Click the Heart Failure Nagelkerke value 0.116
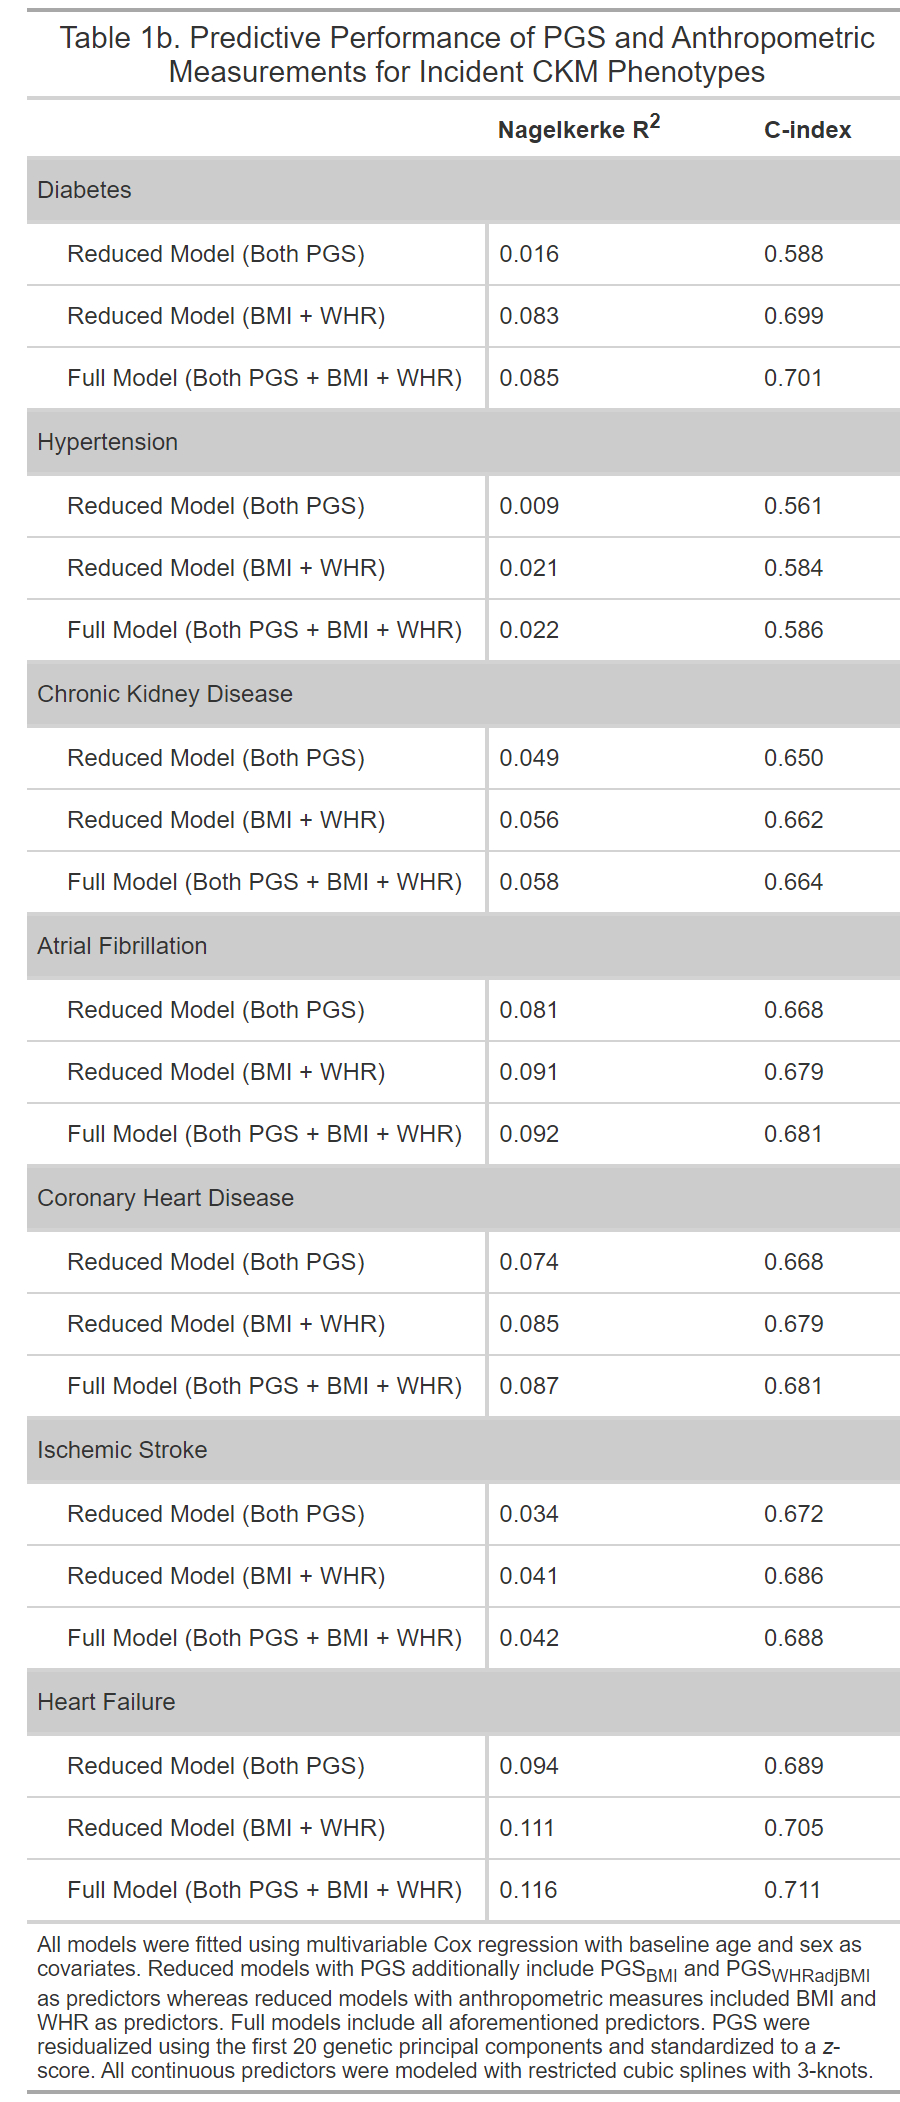Screen dimensions: 900x2102 tap(528, 1890)
